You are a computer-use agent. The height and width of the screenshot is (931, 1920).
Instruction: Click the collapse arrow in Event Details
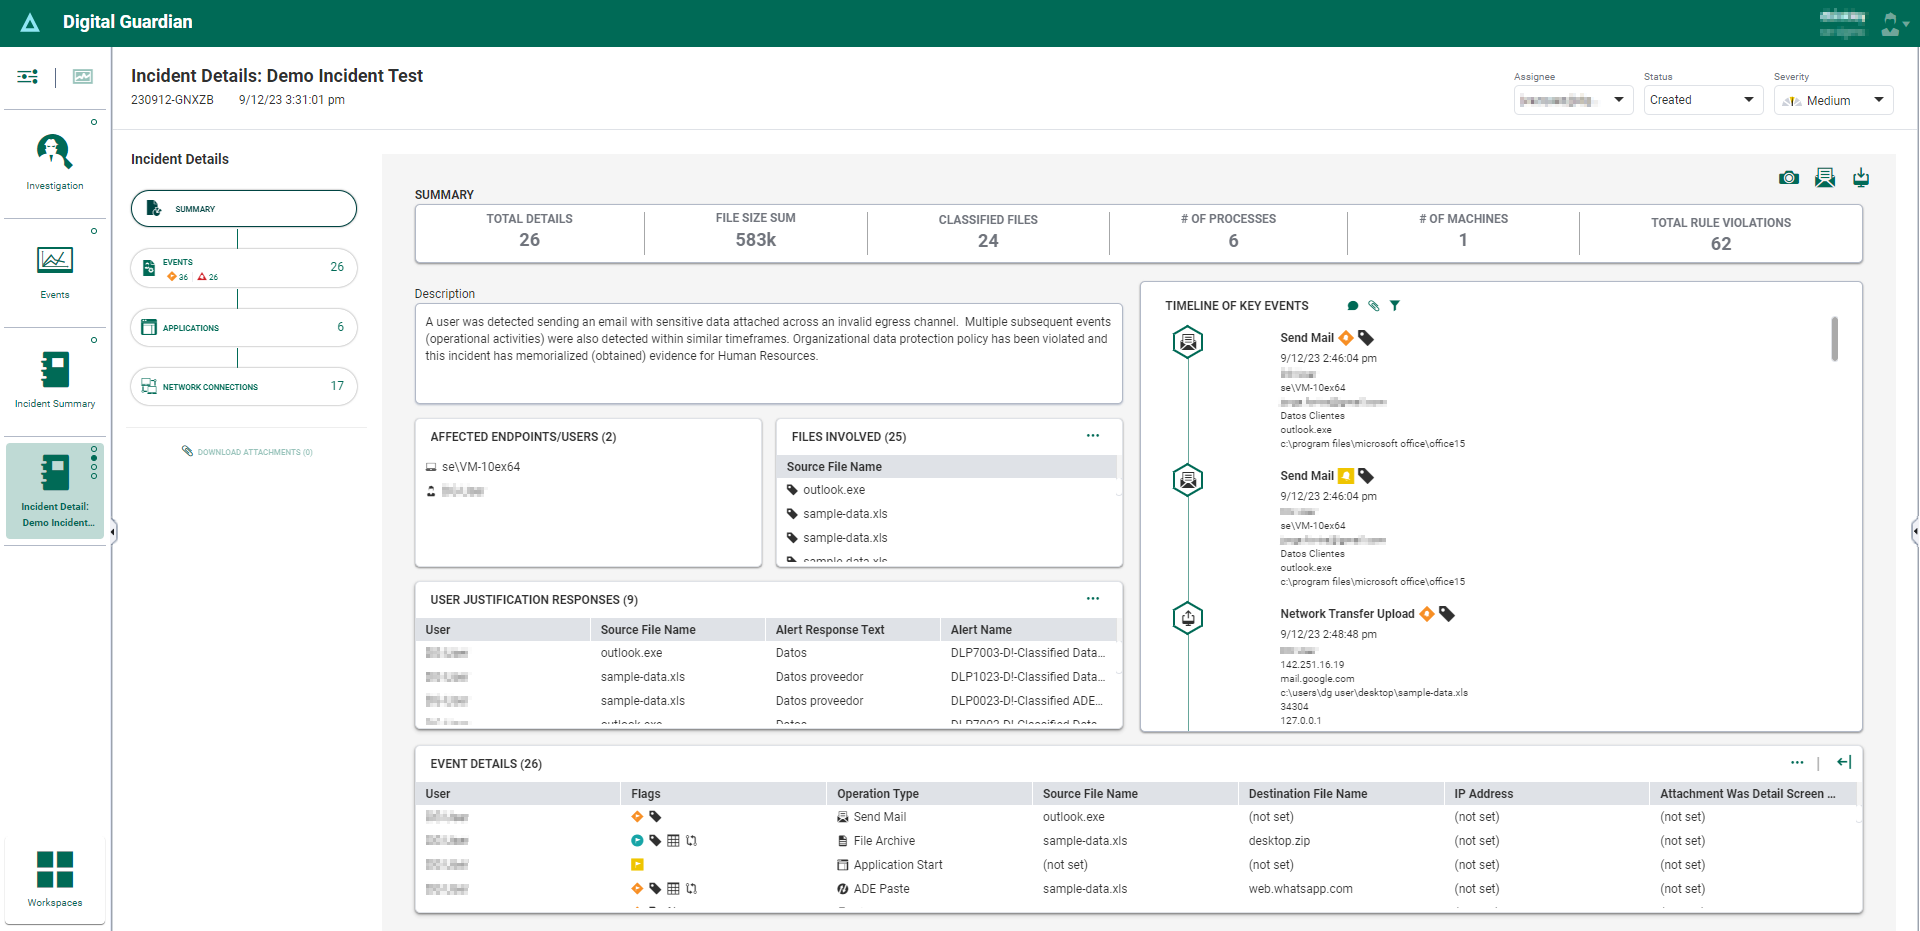pos(1844,763)
